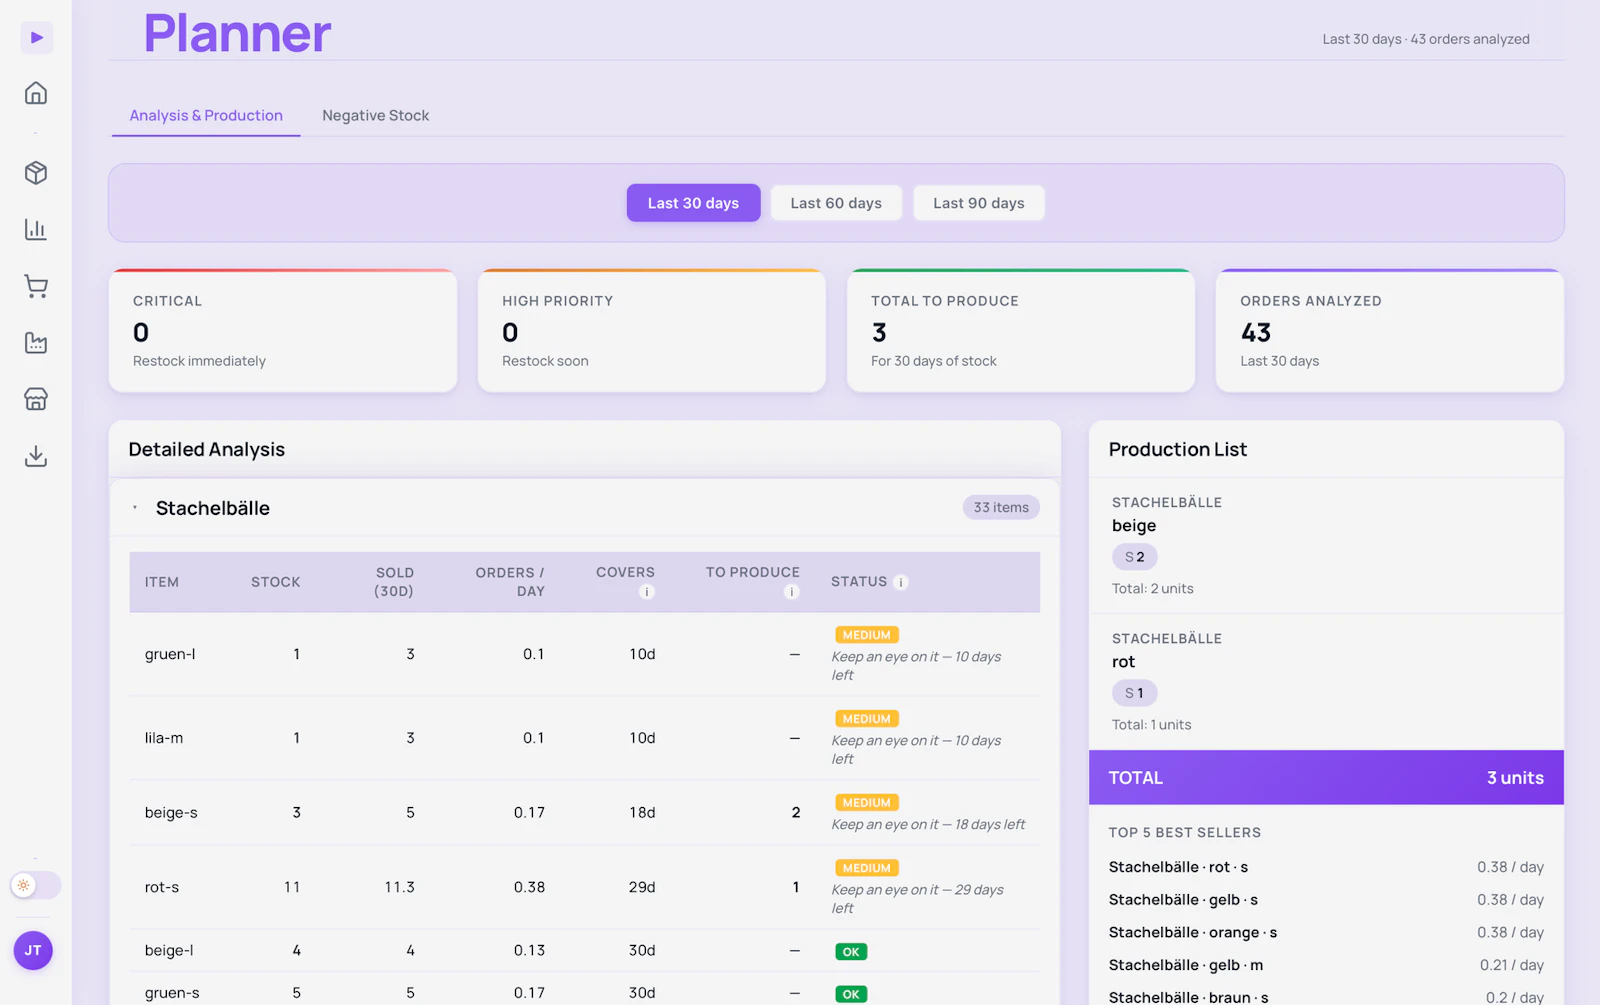The image size is (1600, 1005).
Task: Open the factory production sidebar icon
Action: 36,343
